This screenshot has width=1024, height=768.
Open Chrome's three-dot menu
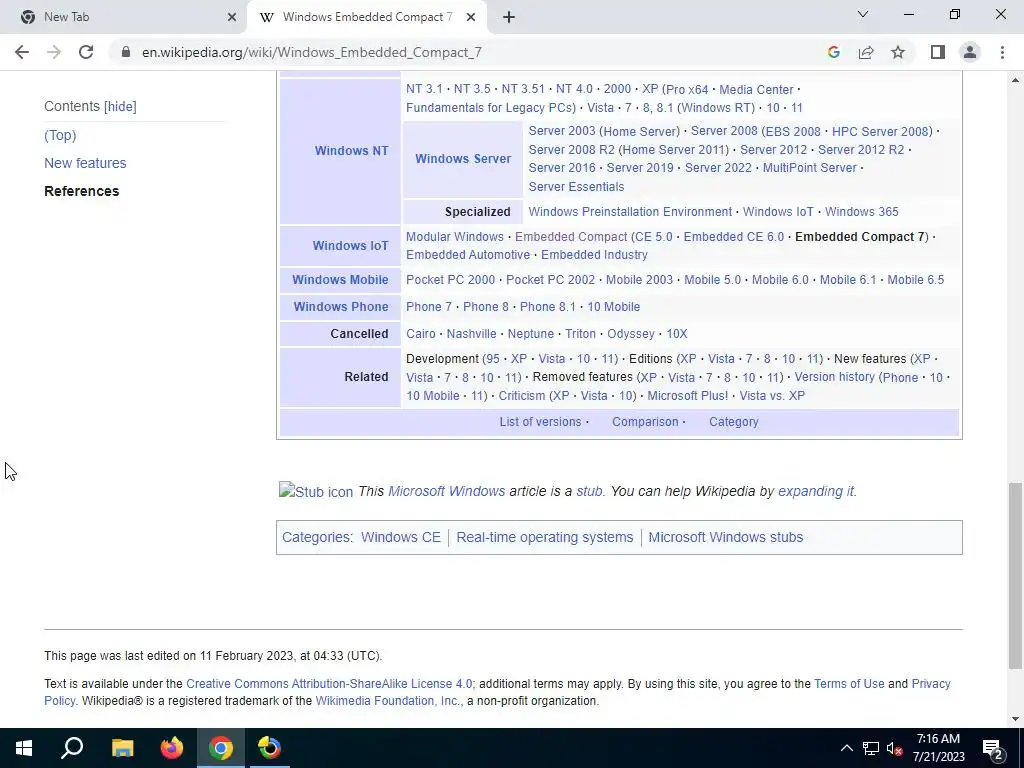pos(1002,52)
